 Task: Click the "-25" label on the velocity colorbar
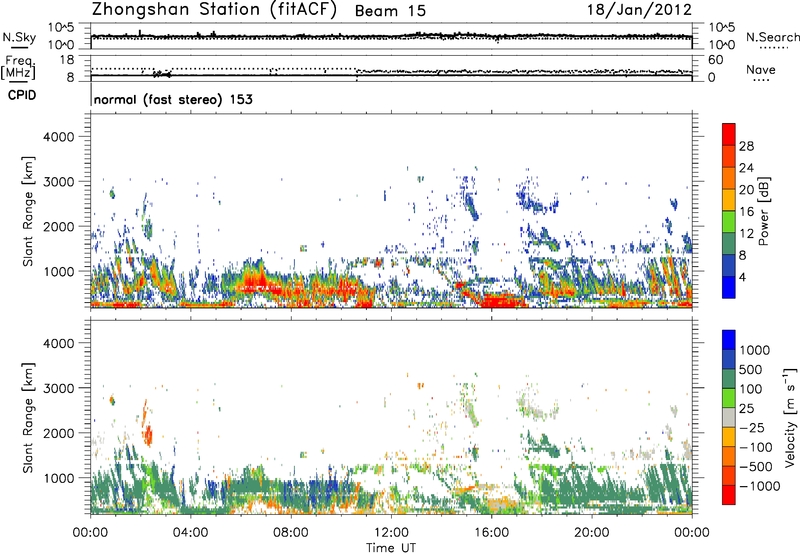(x=752, y=428)
